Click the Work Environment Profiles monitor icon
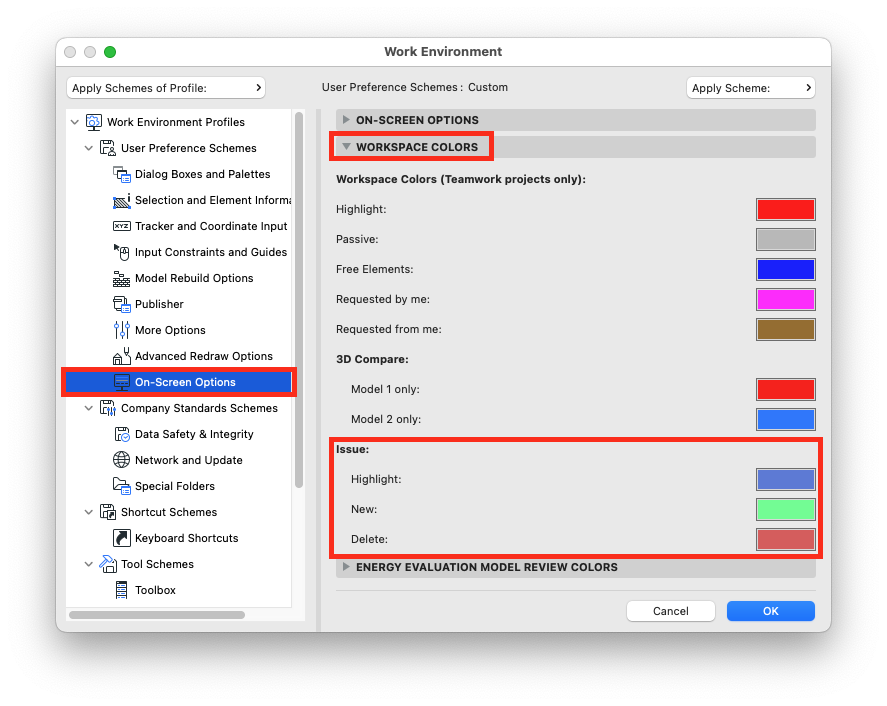The image size is (887, 706). 93,122
